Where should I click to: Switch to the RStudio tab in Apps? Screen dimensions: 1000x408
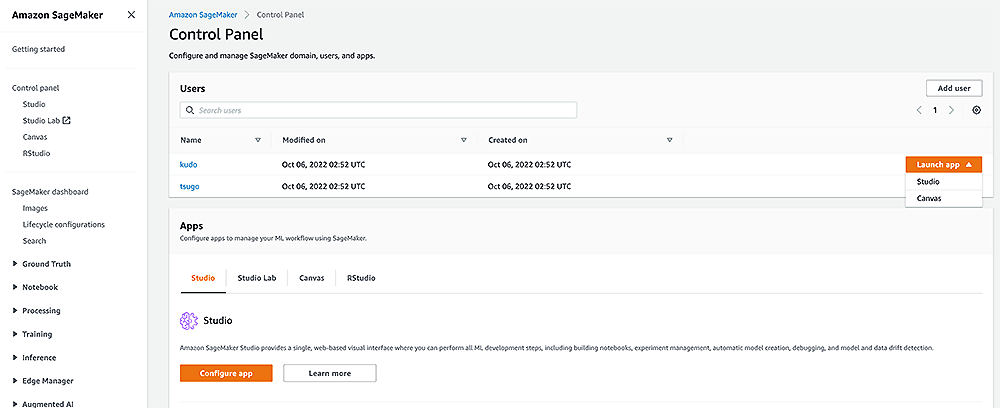pyautogui.click(x=361, y=279)
